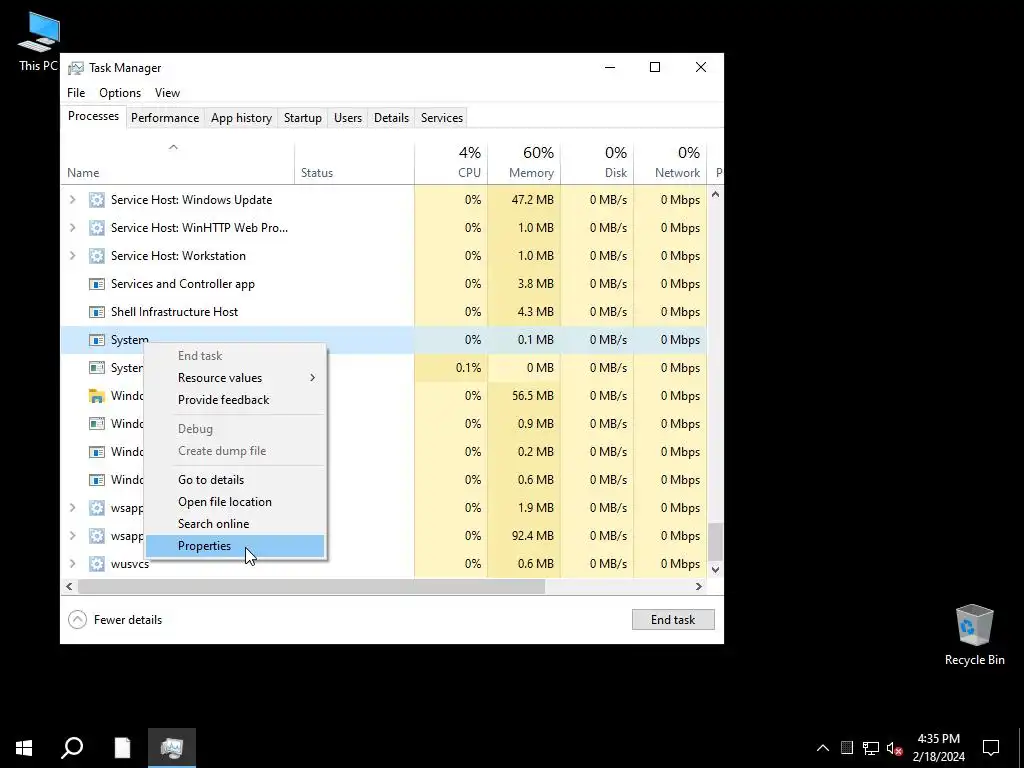Image resolution: width=1024 pixels, height=768 pixels.
Task: Switch to the App history tab
Action: pyautogui.click(x=241, y=118)
